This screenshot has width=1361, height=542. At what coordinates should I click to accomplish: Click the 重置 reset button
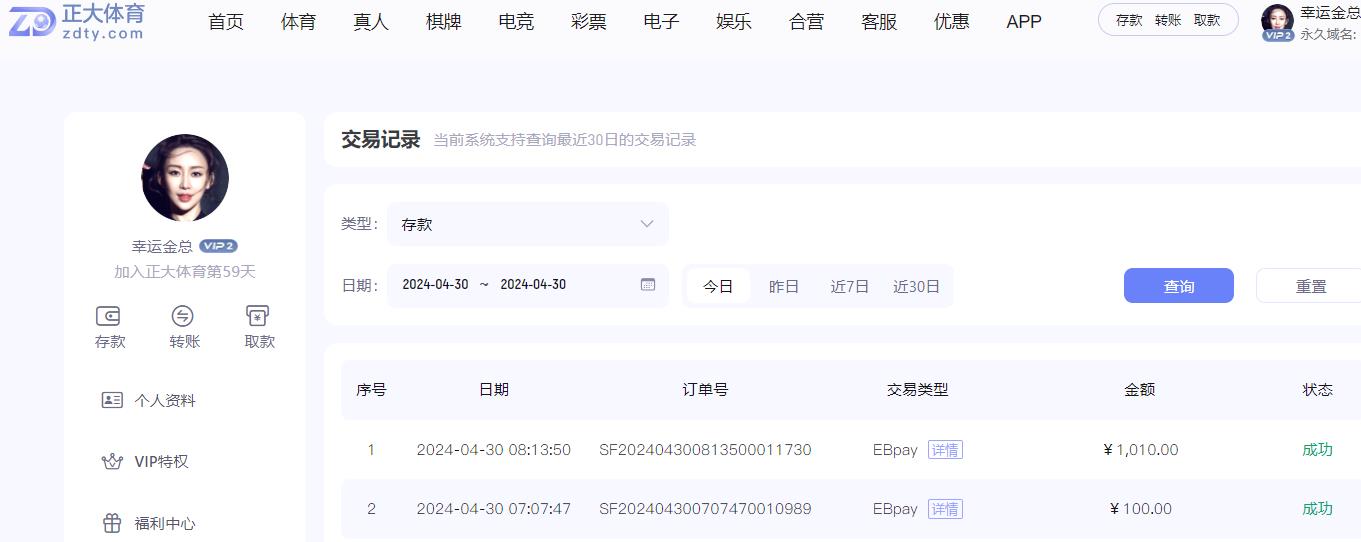pyautogui.click(x=1310, y=286)
